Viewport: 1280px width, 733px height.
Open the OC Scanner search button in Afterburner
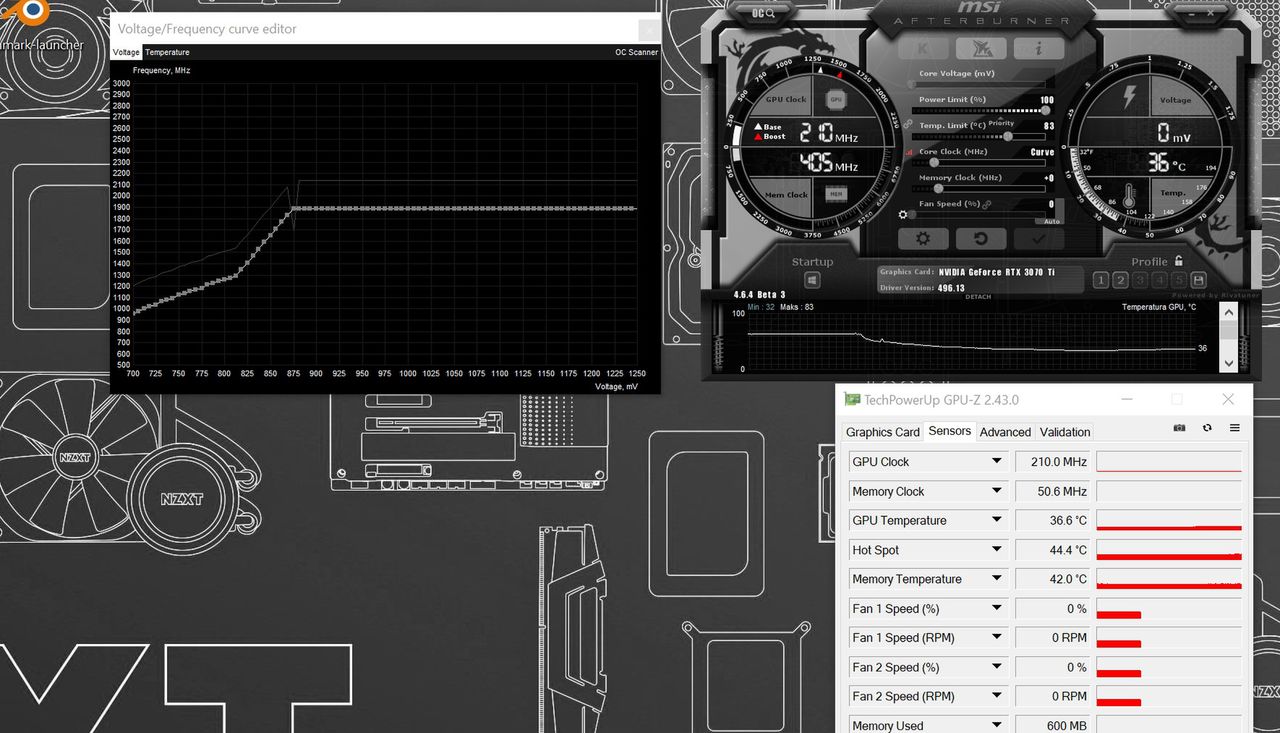pyautogui.click(x=763, y=13)
